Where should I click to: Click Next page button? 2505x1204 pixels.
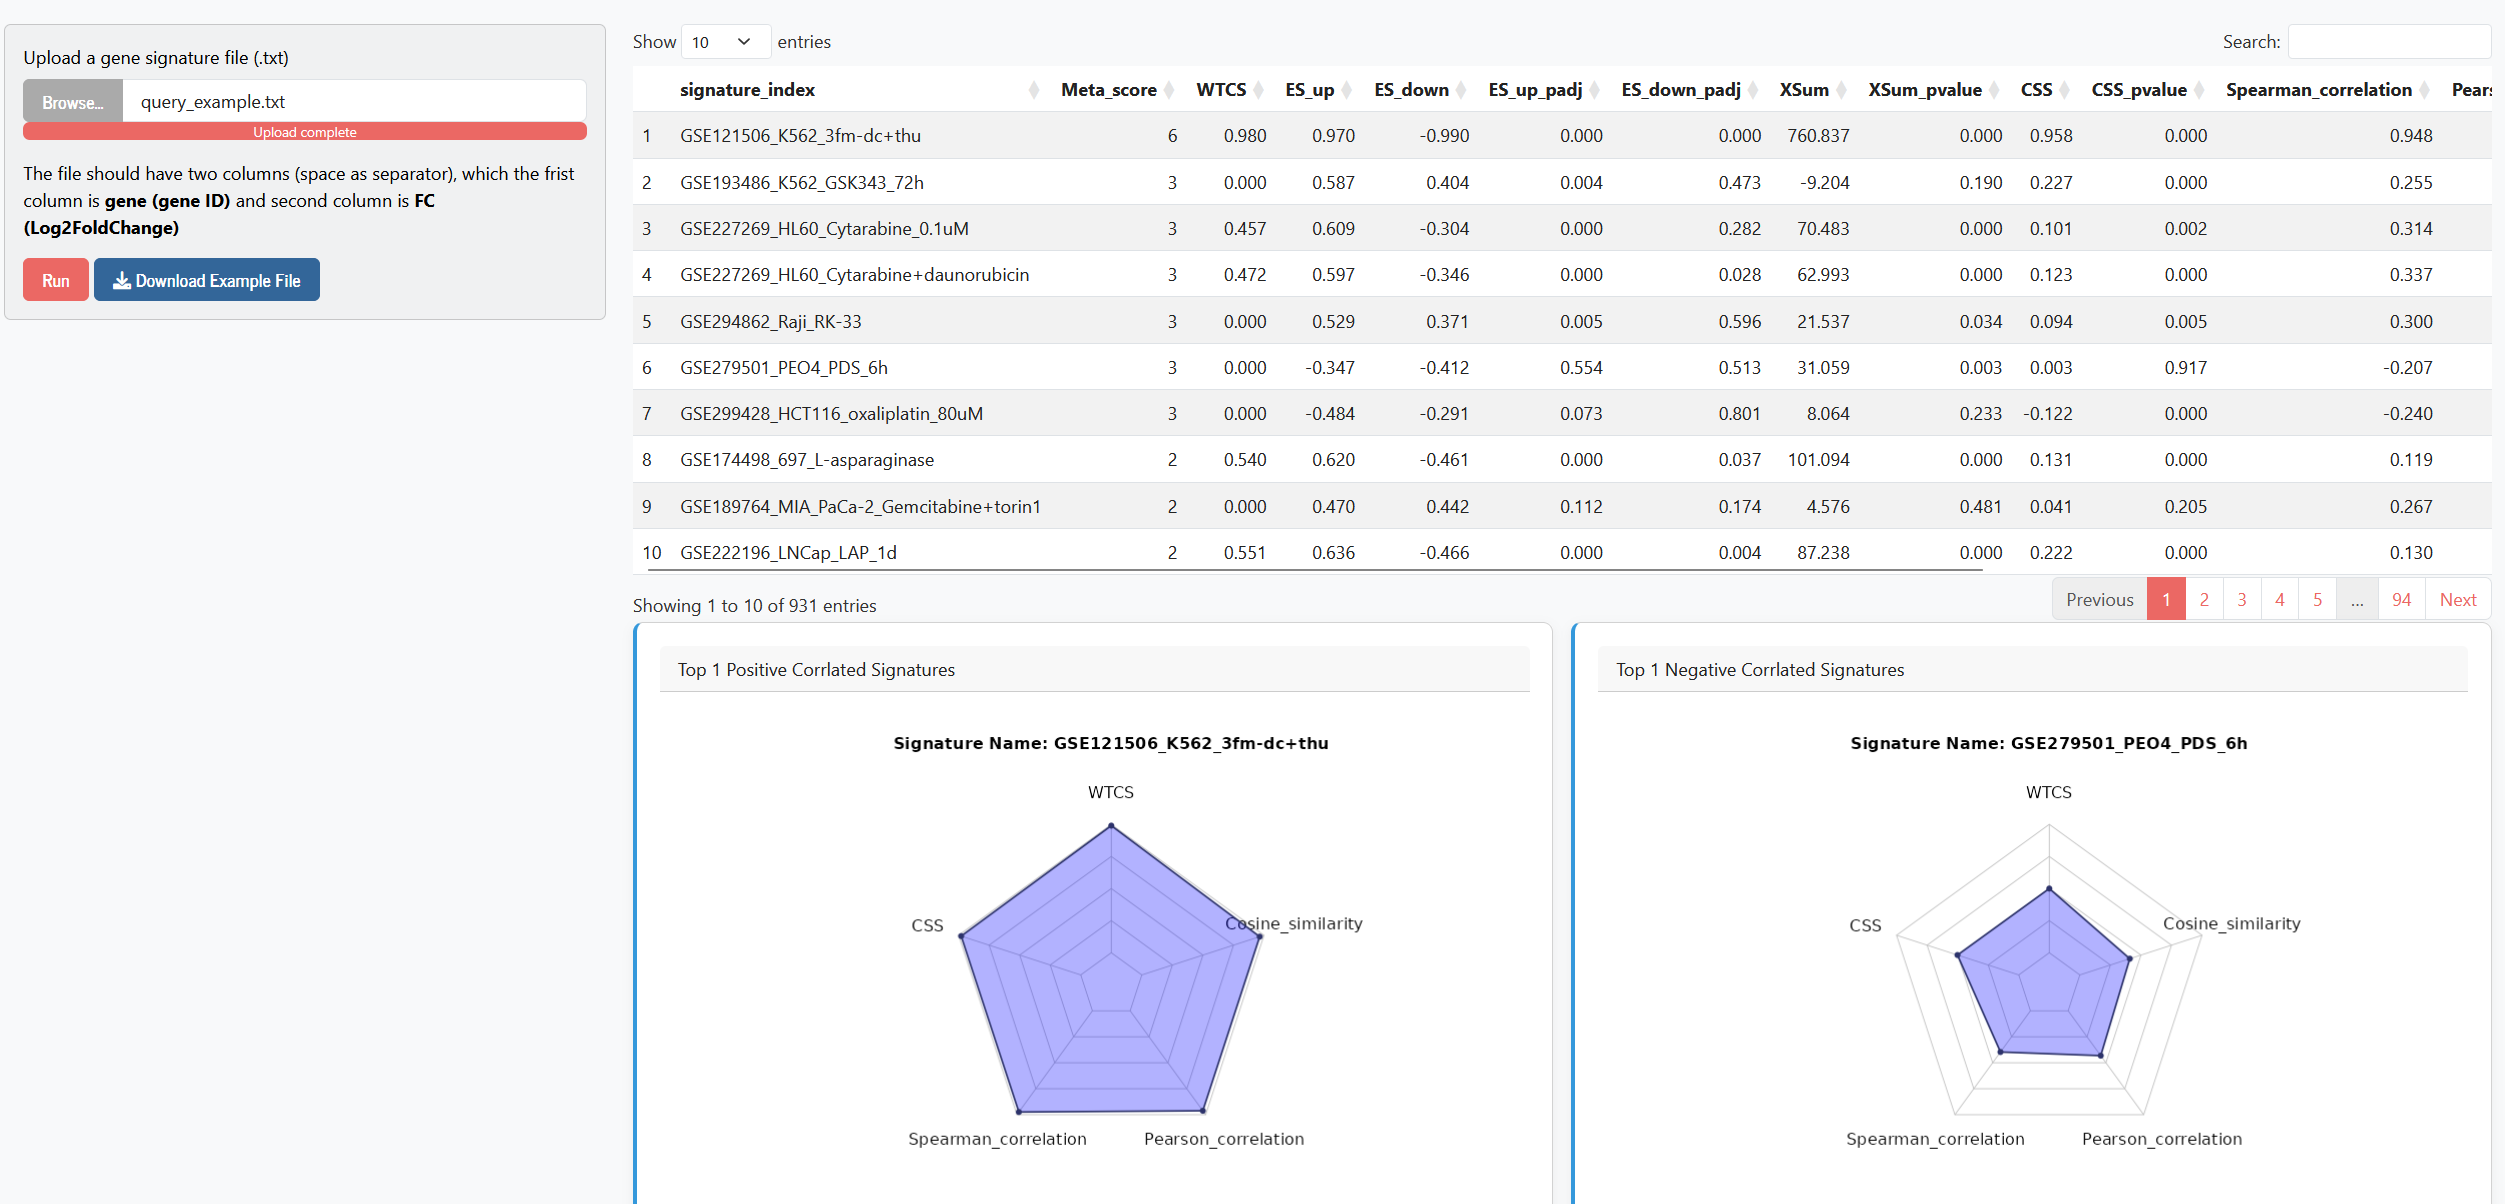[x=2457, y=600]
